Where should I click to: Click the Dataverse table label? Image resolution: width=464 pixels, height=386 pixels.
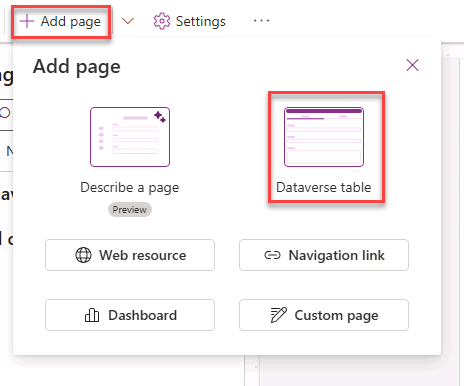point(324,187)
